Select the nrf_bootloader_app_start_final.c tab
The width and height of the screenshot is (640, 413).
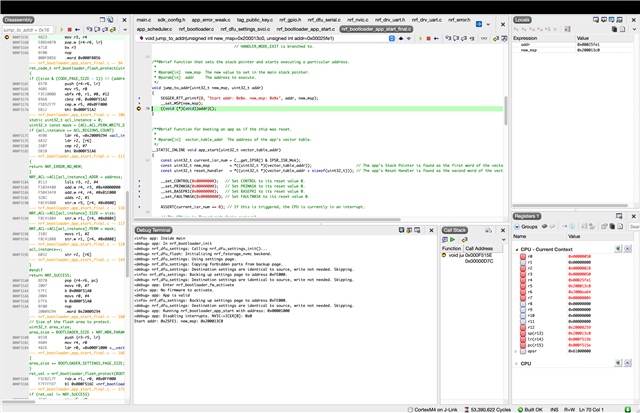point(376,29)
